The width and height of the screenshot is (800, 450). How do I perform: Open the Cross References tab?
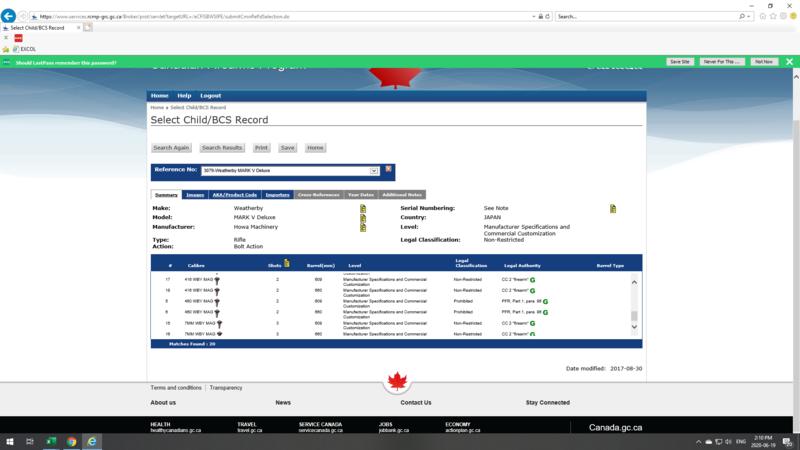(318, 195)
